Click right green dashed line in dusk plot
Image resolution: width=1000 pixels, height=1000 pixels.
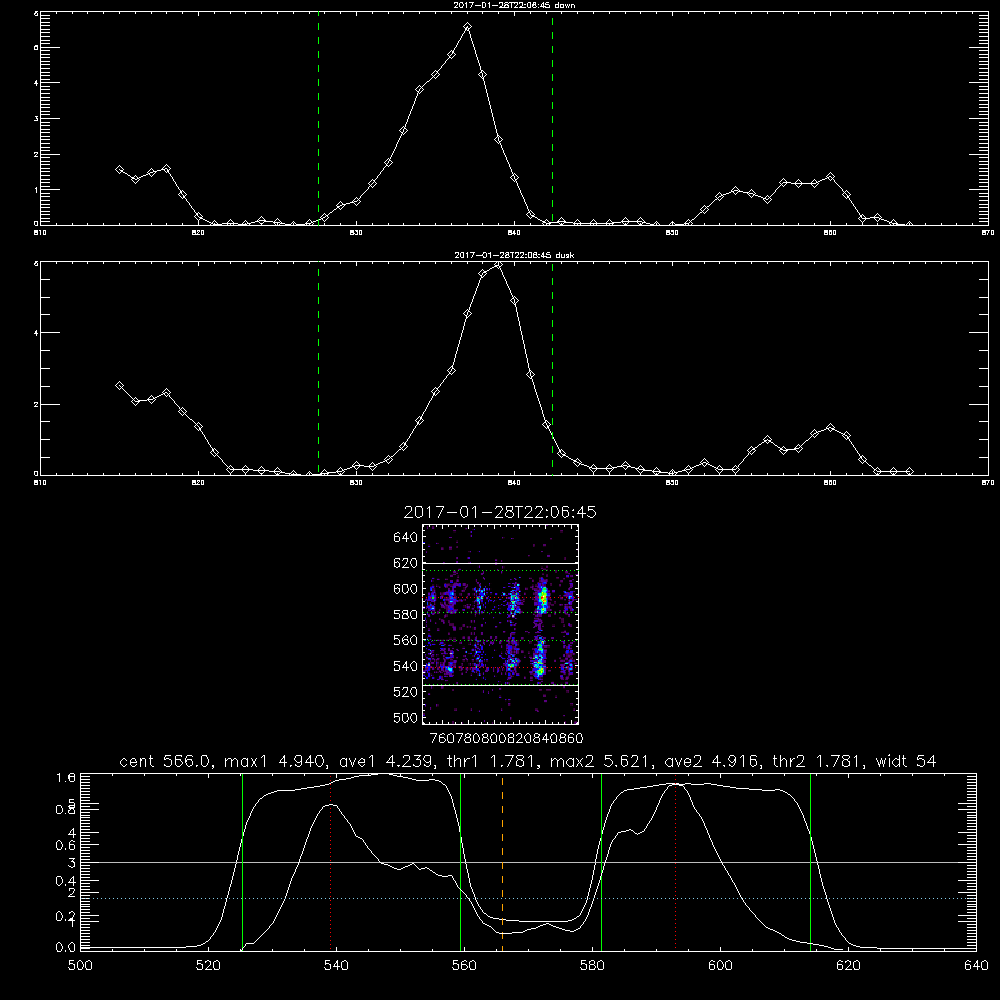click(x=552, y=368)
